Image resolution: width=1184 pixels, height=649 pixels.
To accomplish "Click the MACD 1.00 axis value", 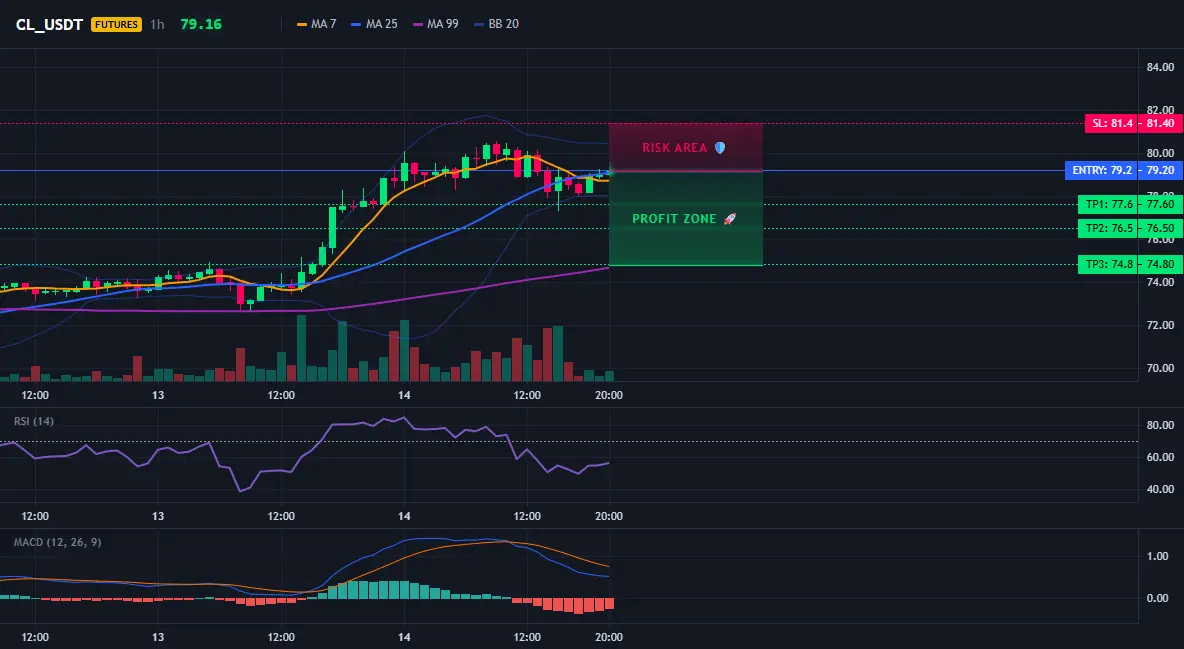I will coord(1158,557).
